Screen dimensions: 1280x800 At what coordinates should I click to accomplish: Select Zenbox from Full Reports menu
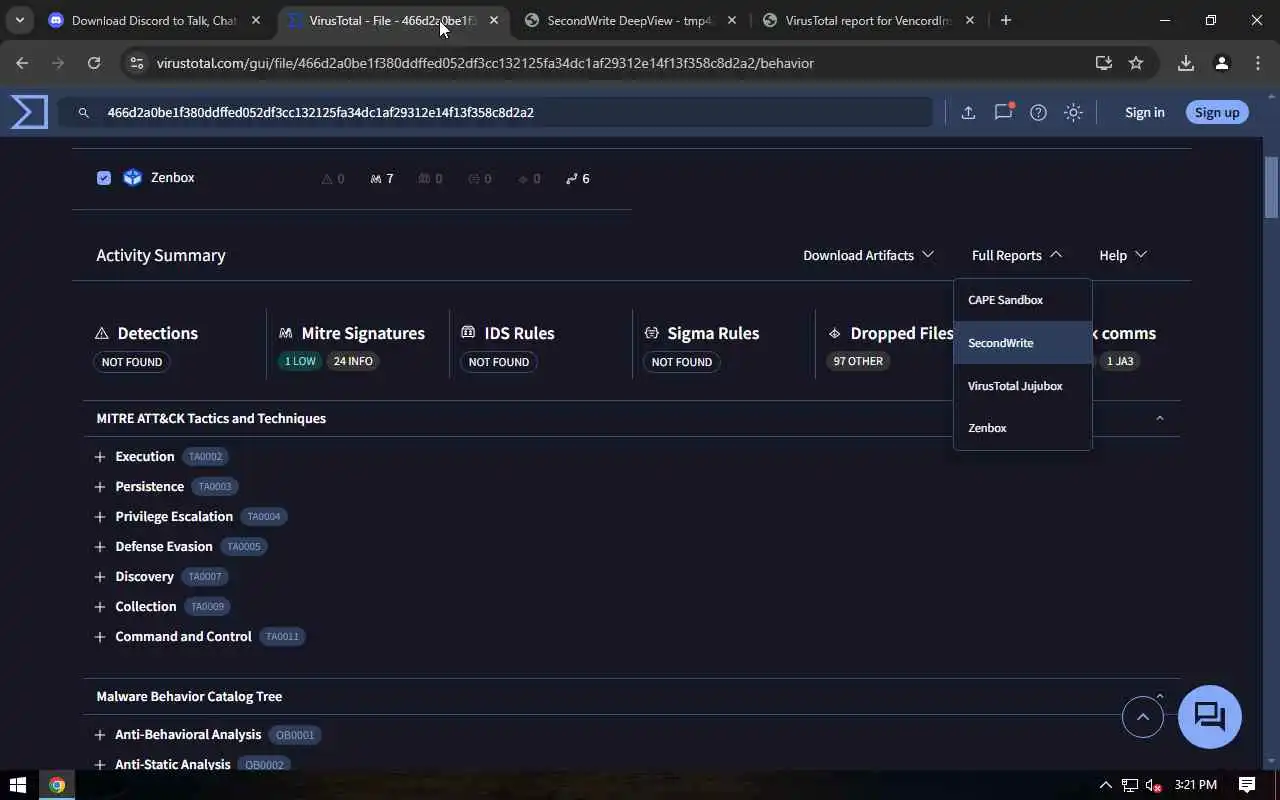click(1022, 428)
